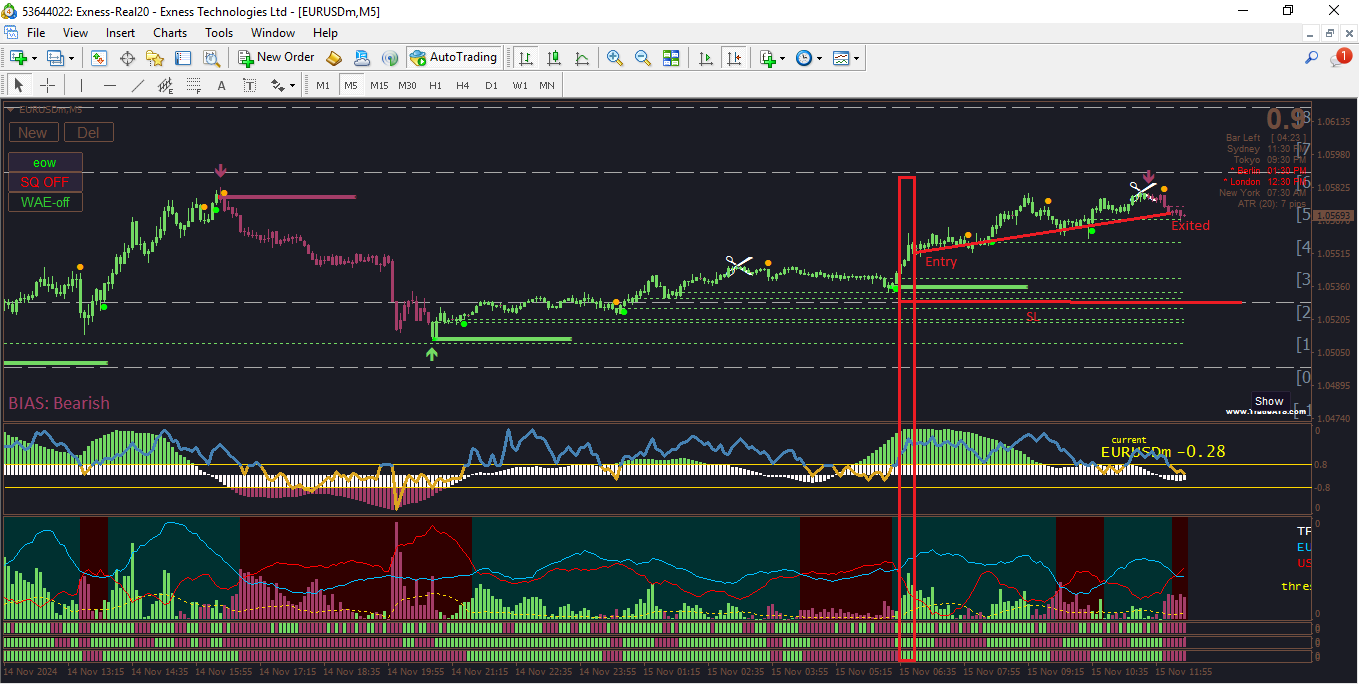Open the Charts menu
The image size is (1359, 685).
pyautogui.click(x=170, y=33)
